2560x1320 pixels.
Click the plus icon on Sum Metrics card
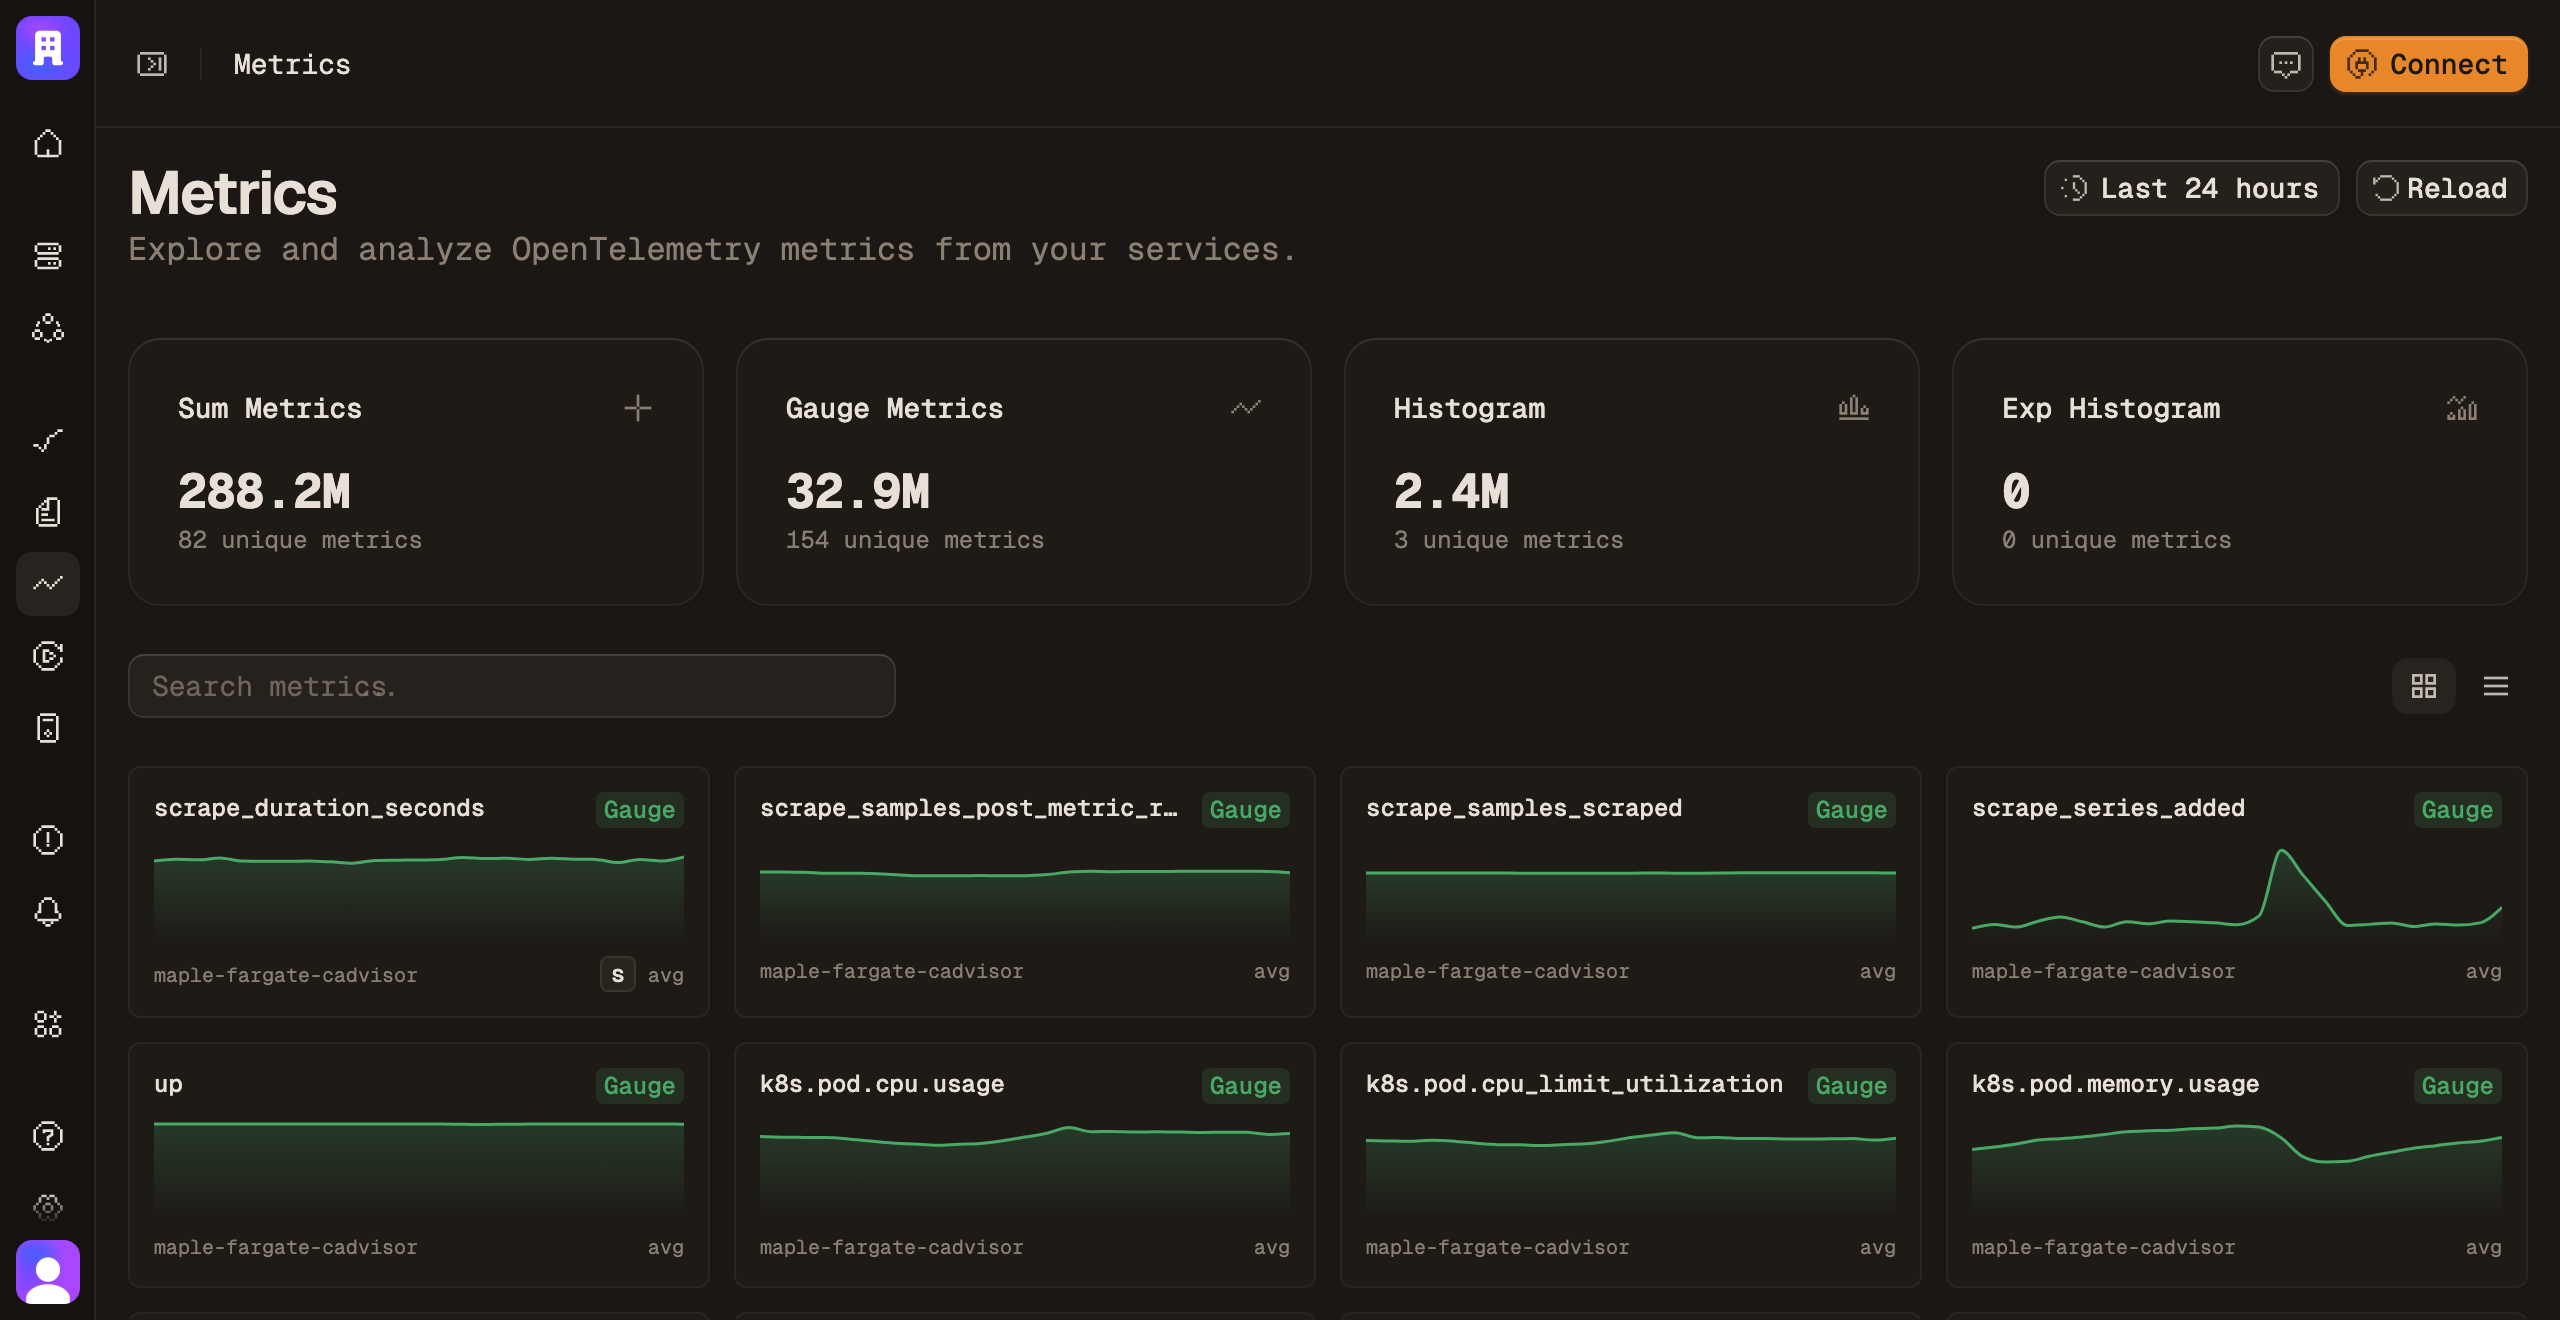point(638,408)
